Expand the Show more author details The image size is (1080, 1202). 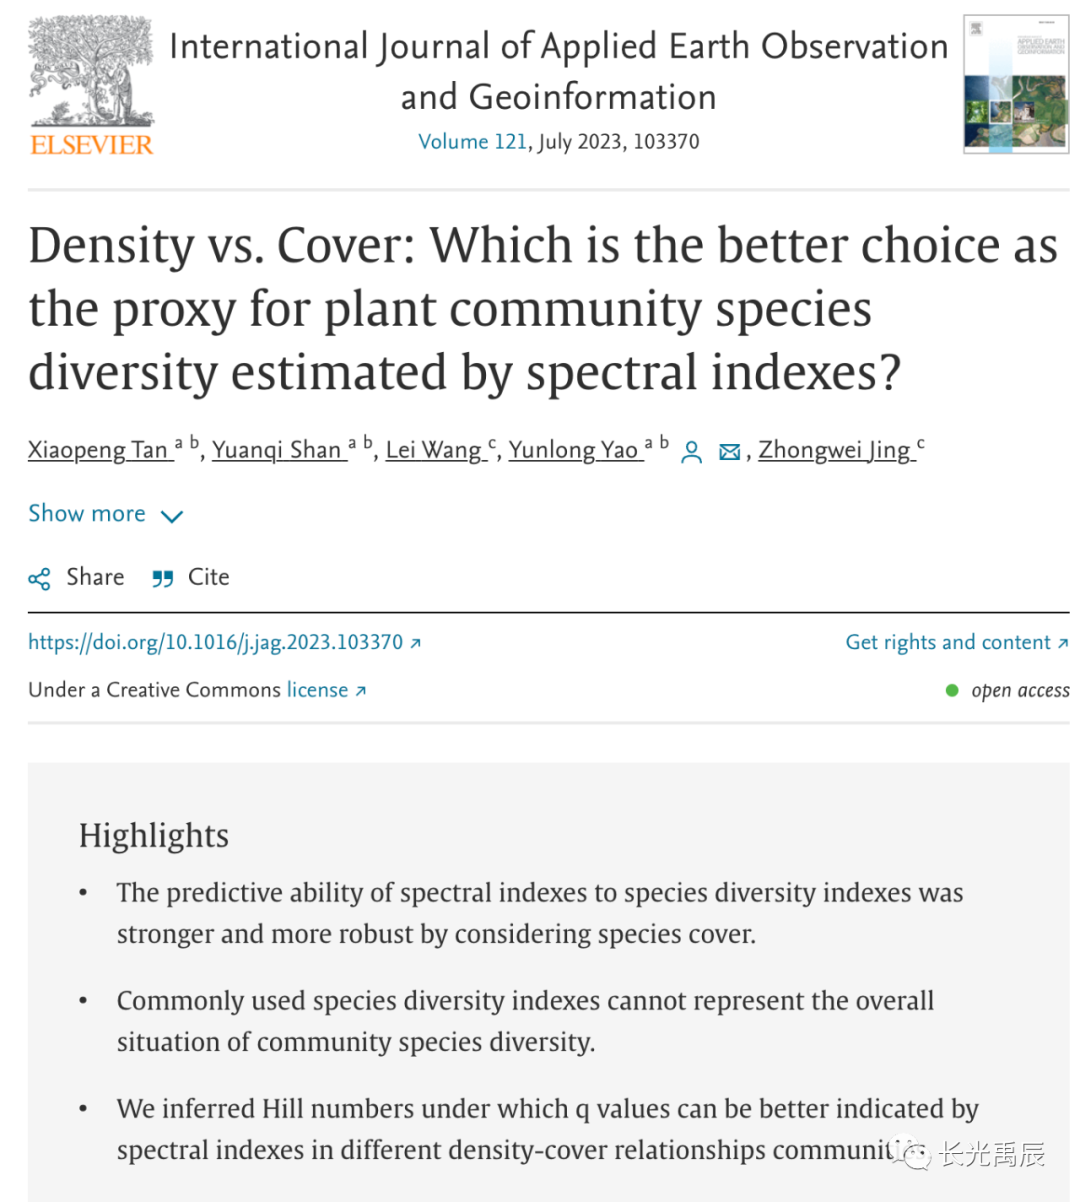click(x=87, y=514)
